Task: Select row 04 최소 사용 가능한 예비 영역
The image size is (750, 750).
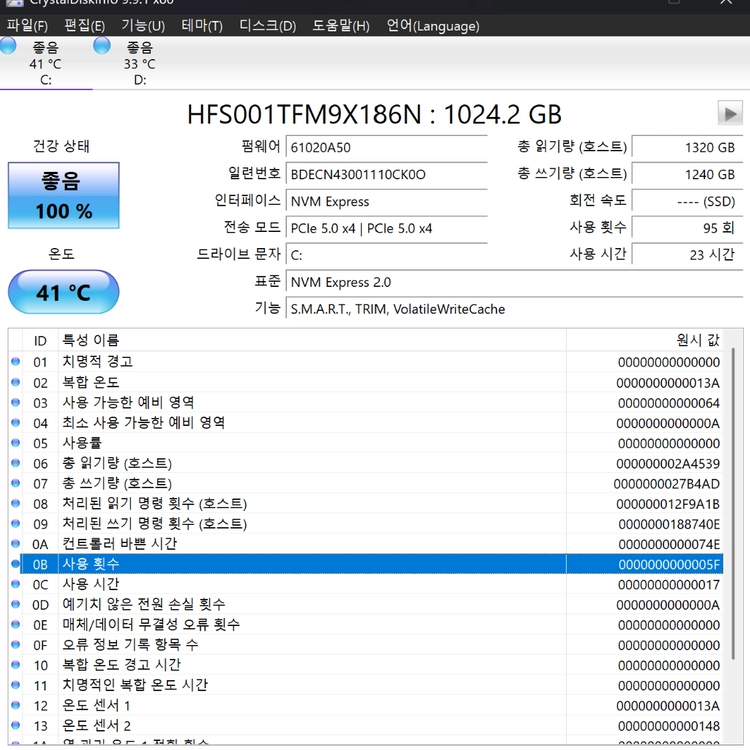Action: point(366,423)
